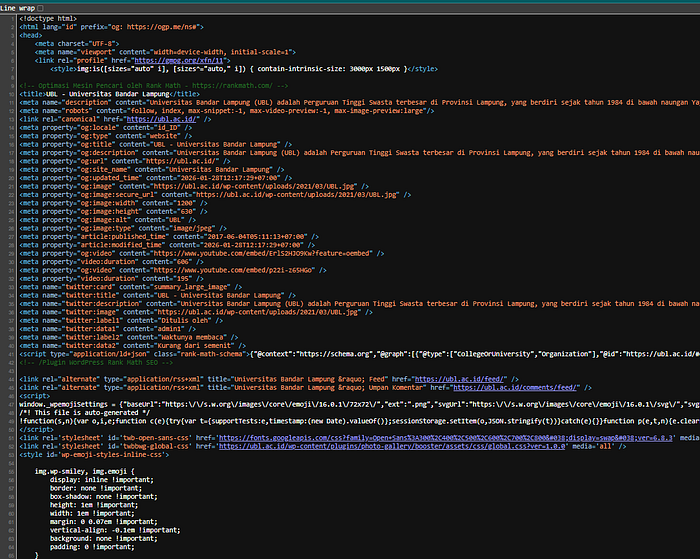
Task: Click the meta charset="UTF-8" line
Action: click(x=77, y=44)
